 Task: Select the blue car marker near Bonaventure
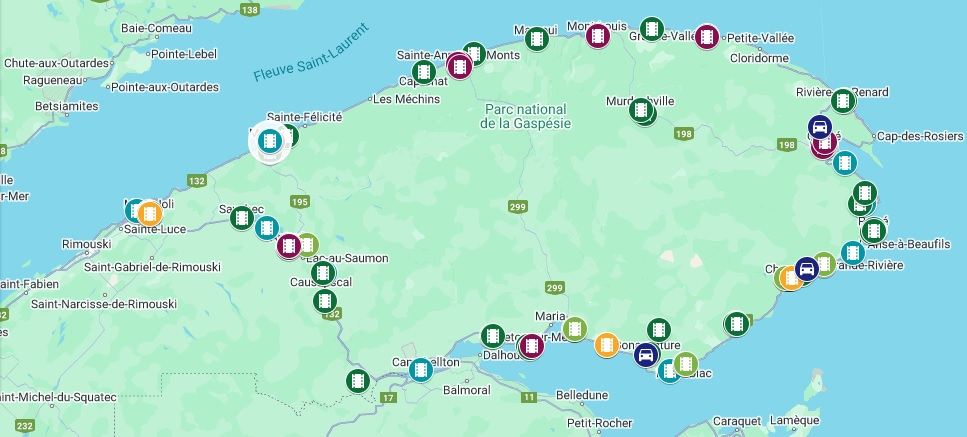[x=646, y=355]
